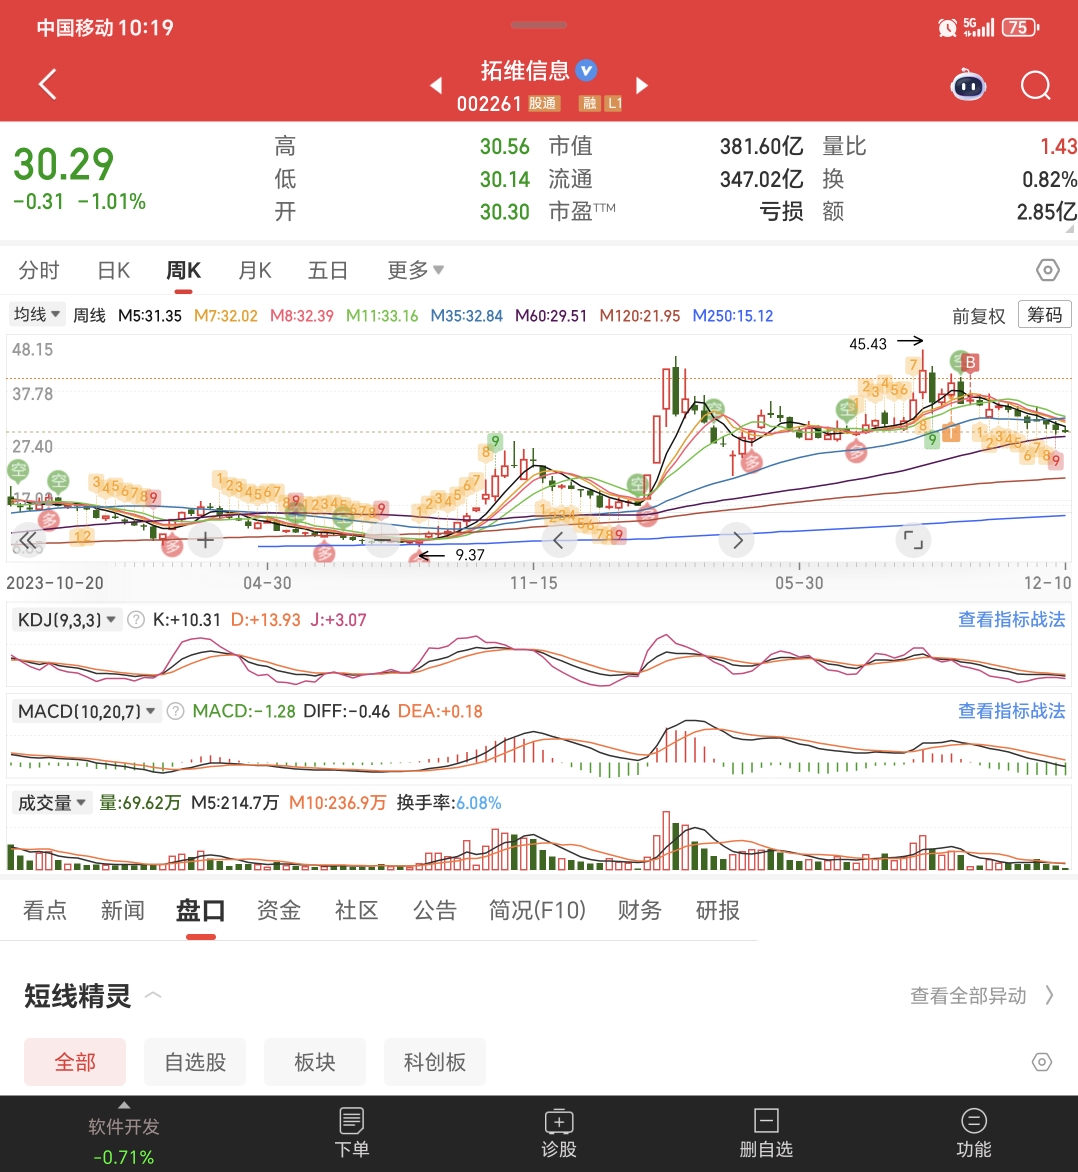This screenshot has height=1172, width=1078.
Task: Open MACD indicator help question mark
Action: pos(175,711)
